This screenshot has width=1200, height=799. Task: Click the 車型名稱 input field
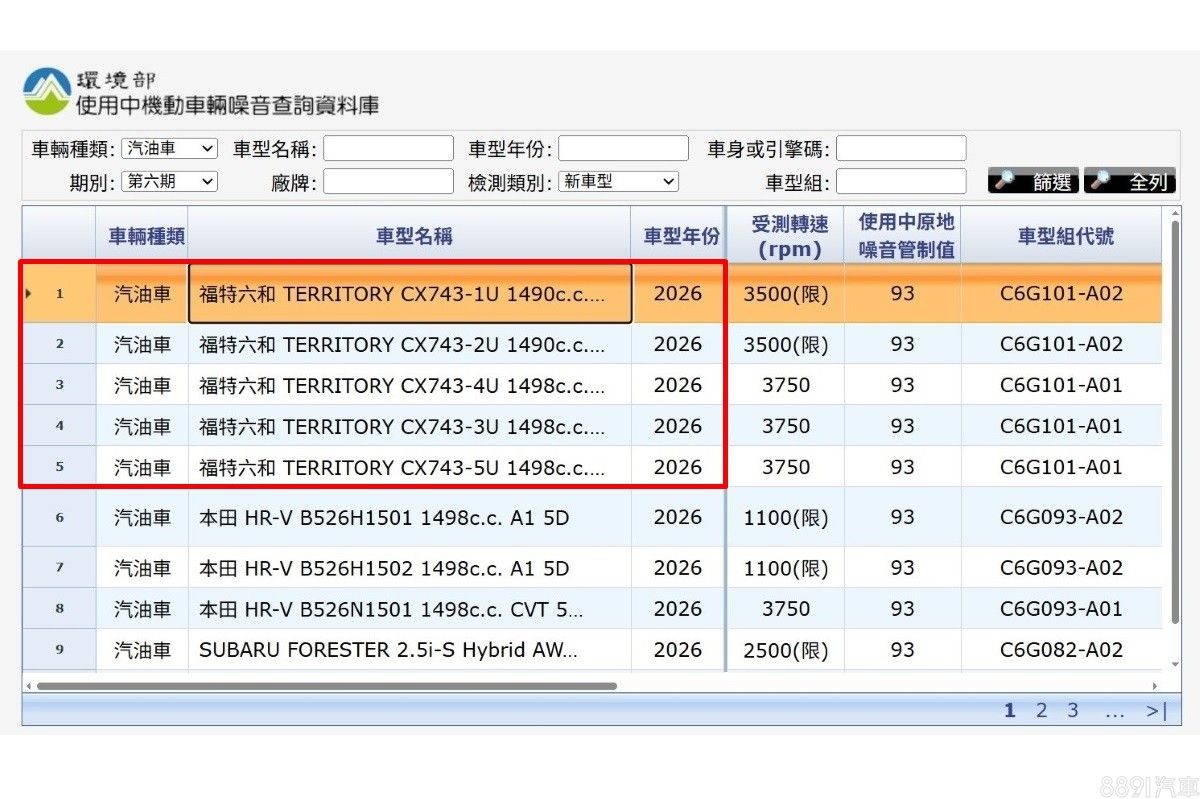tap(388, 149)
